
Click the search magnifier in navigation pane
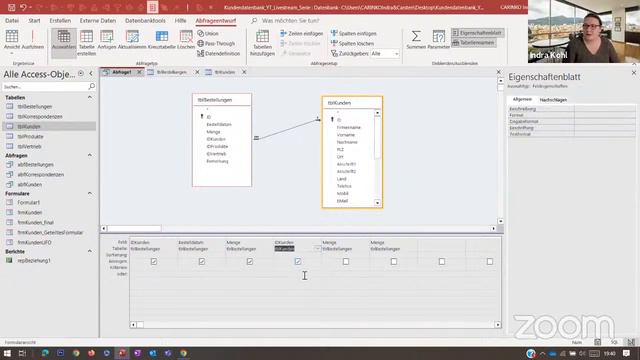click(x=91, y=87)
